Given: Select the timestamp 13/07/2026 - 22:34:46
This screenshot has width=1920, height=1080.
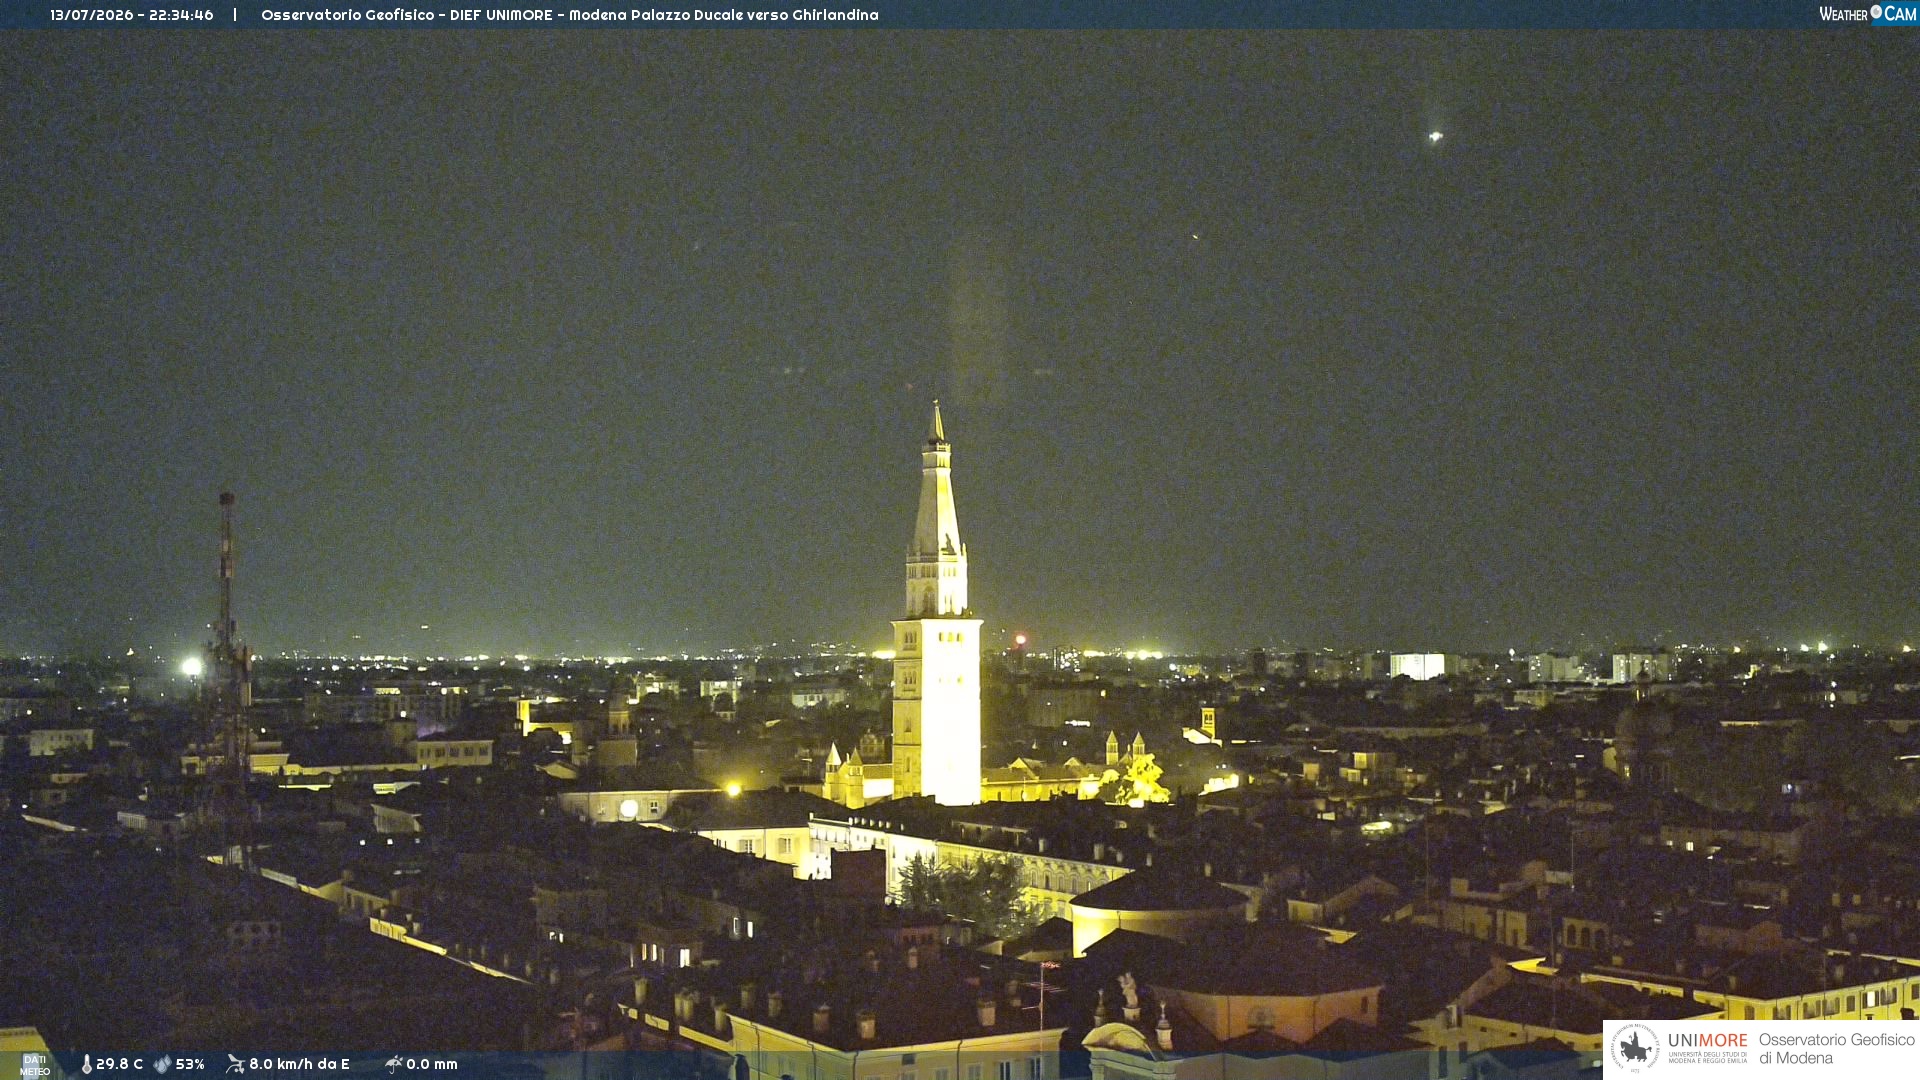Looking at the screenshot, I should (132, 15).
